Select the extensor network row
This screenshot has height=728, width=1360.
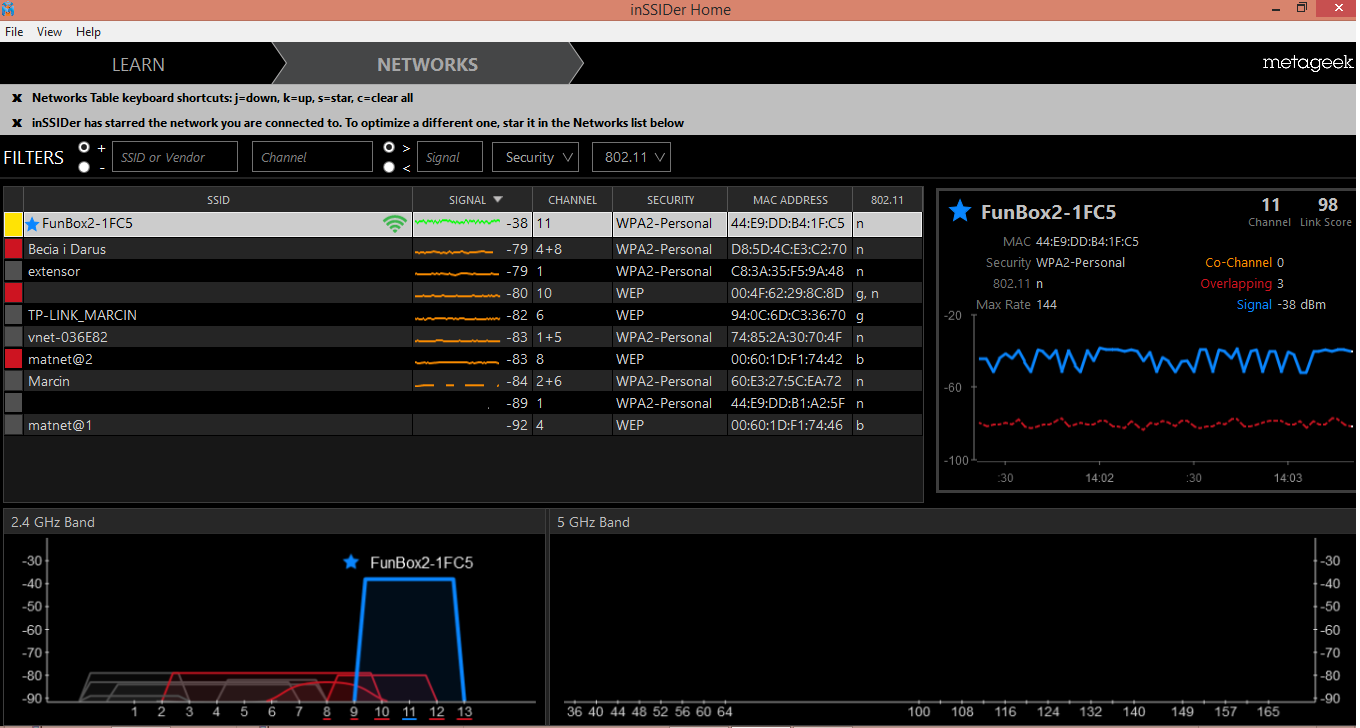[463, 271]
